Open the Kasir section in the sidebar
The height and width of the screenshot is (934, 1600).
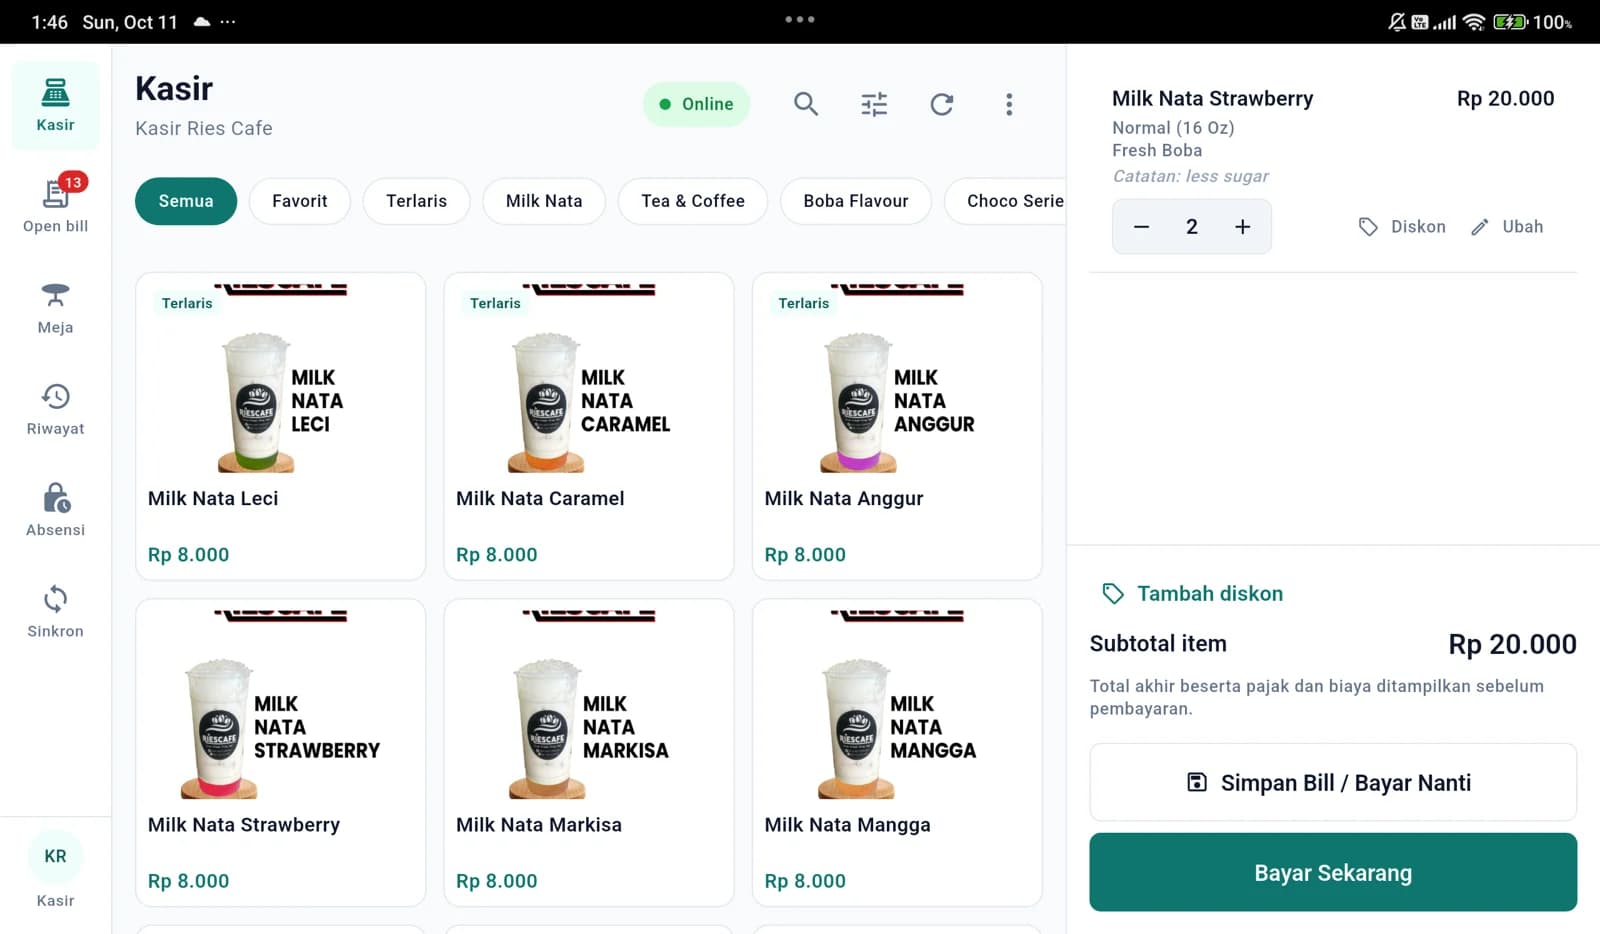point(55,105)
